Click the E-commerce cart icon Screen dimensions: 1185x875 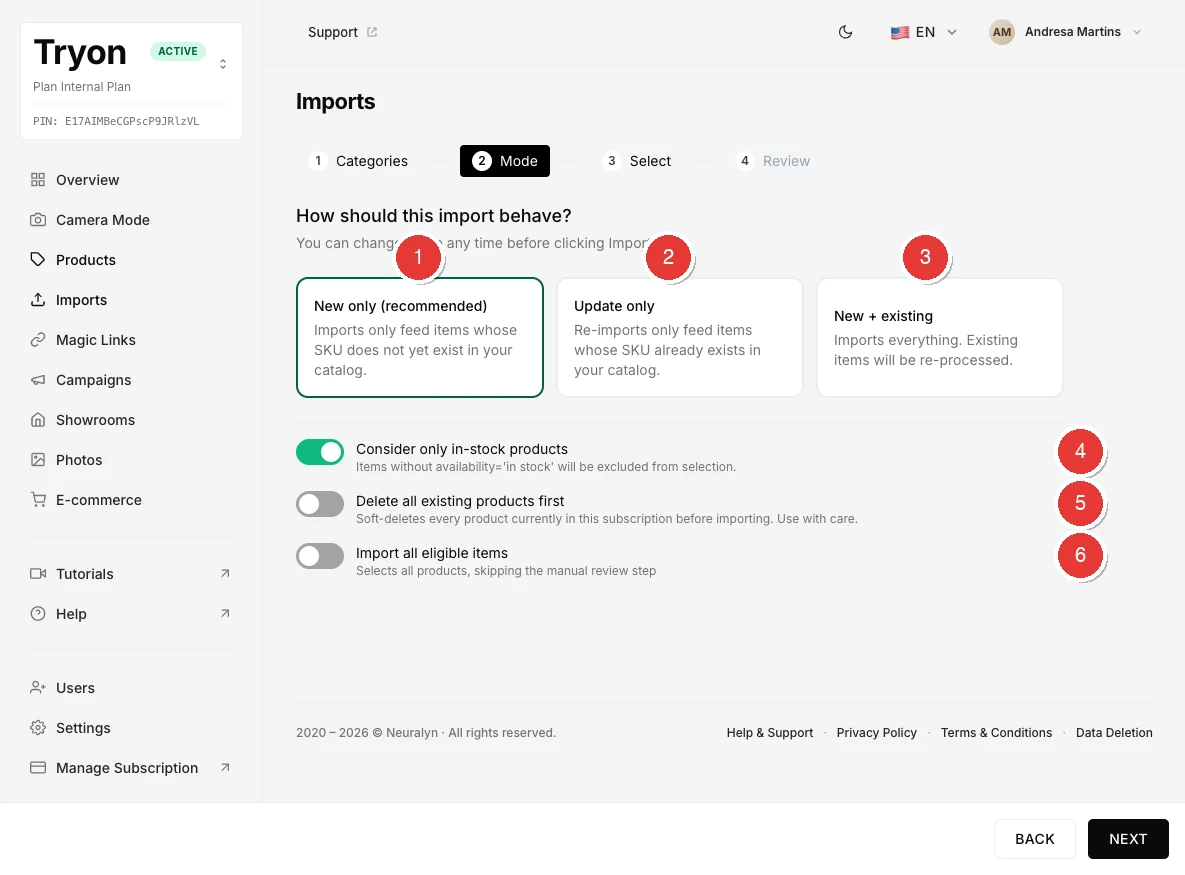pyautogui.click(x=38, y=500)
